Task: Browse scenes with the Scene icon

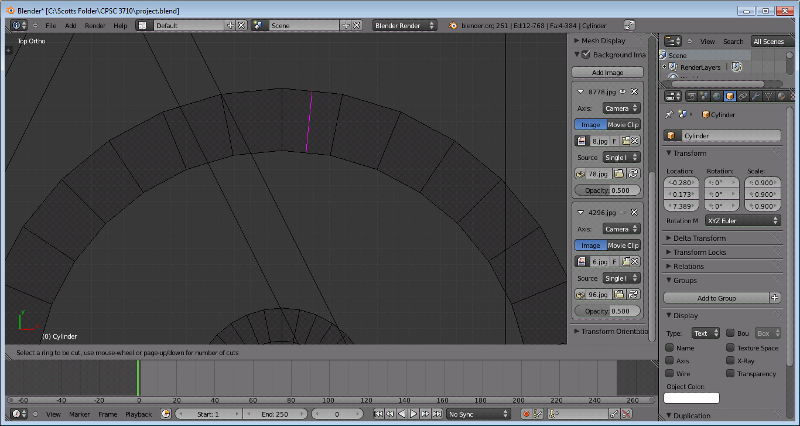Action: click(x=258, y=26)
